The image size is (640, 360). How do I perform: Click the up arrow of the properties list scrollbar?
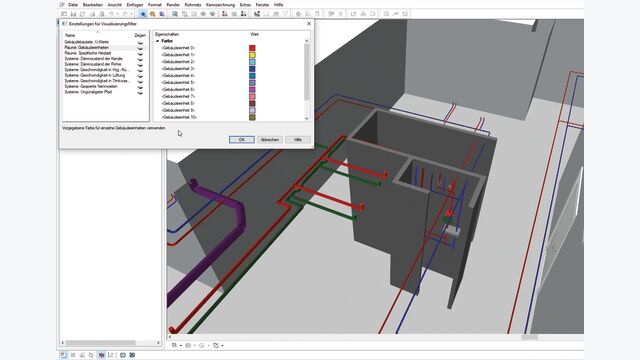[x=307, y=41]
